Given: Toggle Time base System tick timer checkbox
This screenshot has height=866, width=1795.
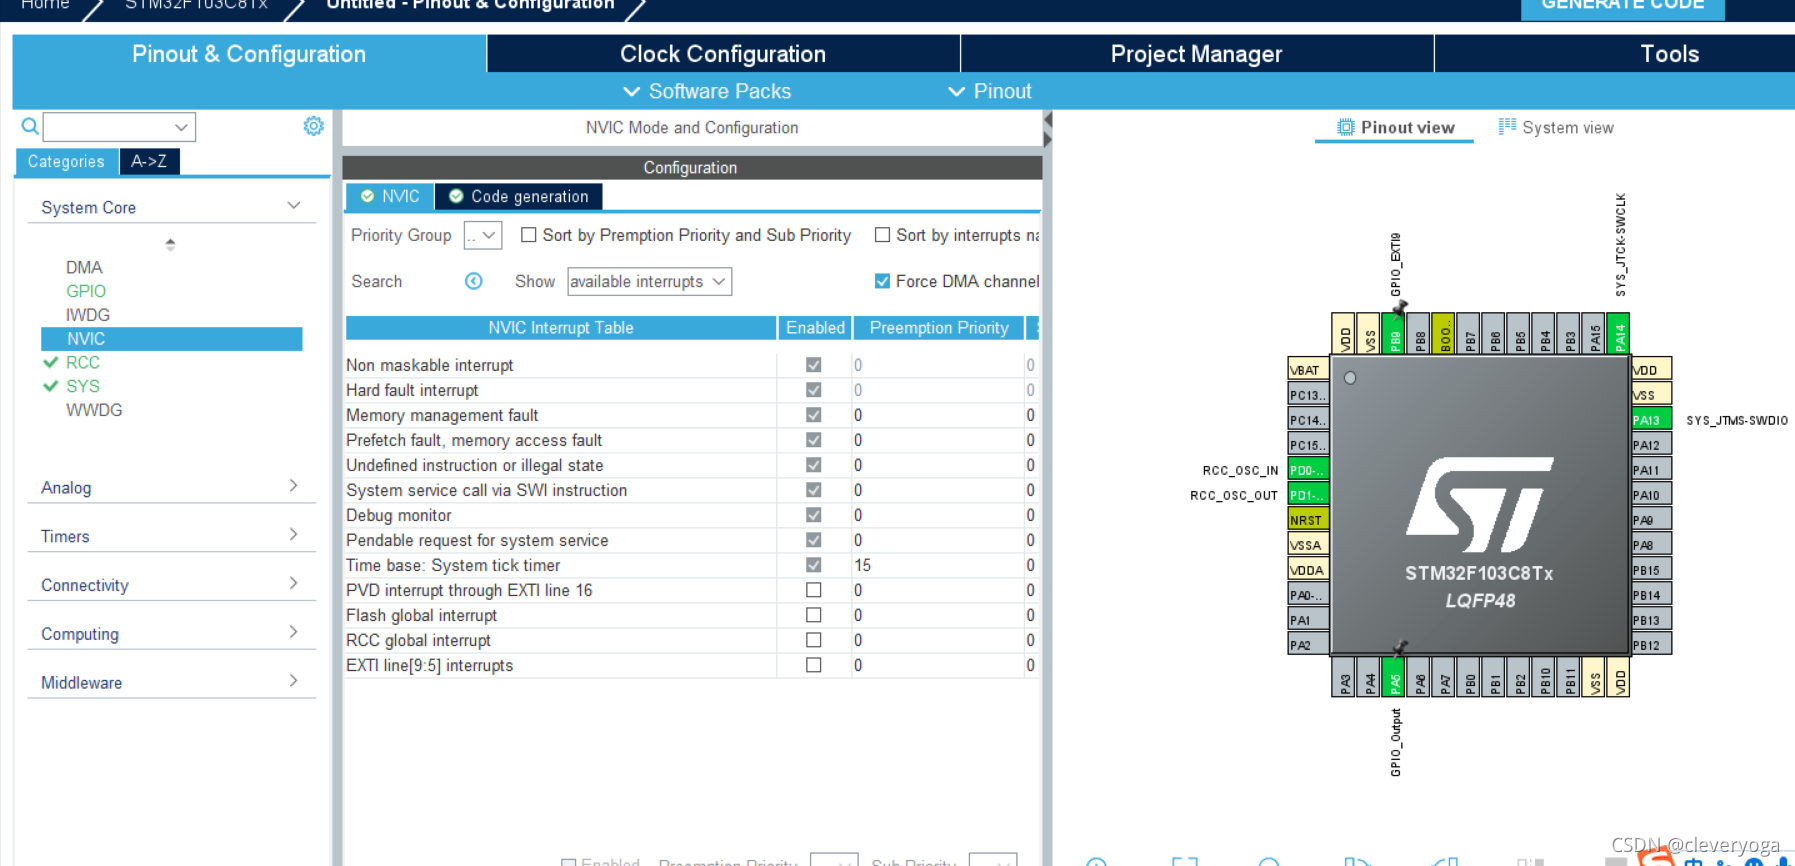Looking at the screenshot, I should [x=814, y=565].
